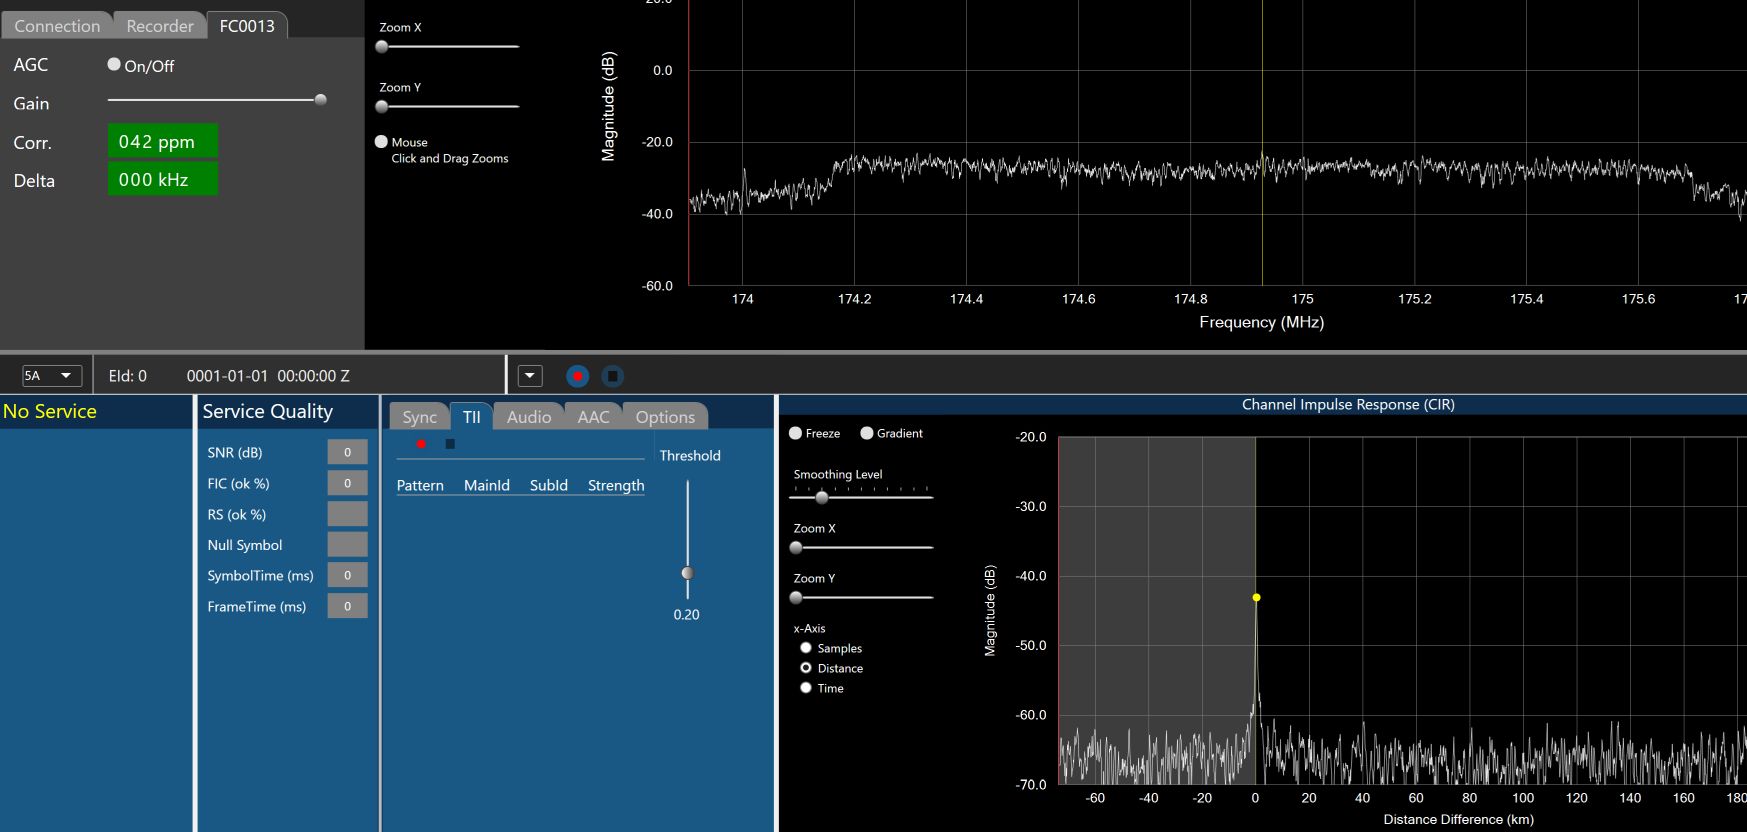Click the stop button in main toolbar
This screenshot has height=832, width=1747.
613,376
